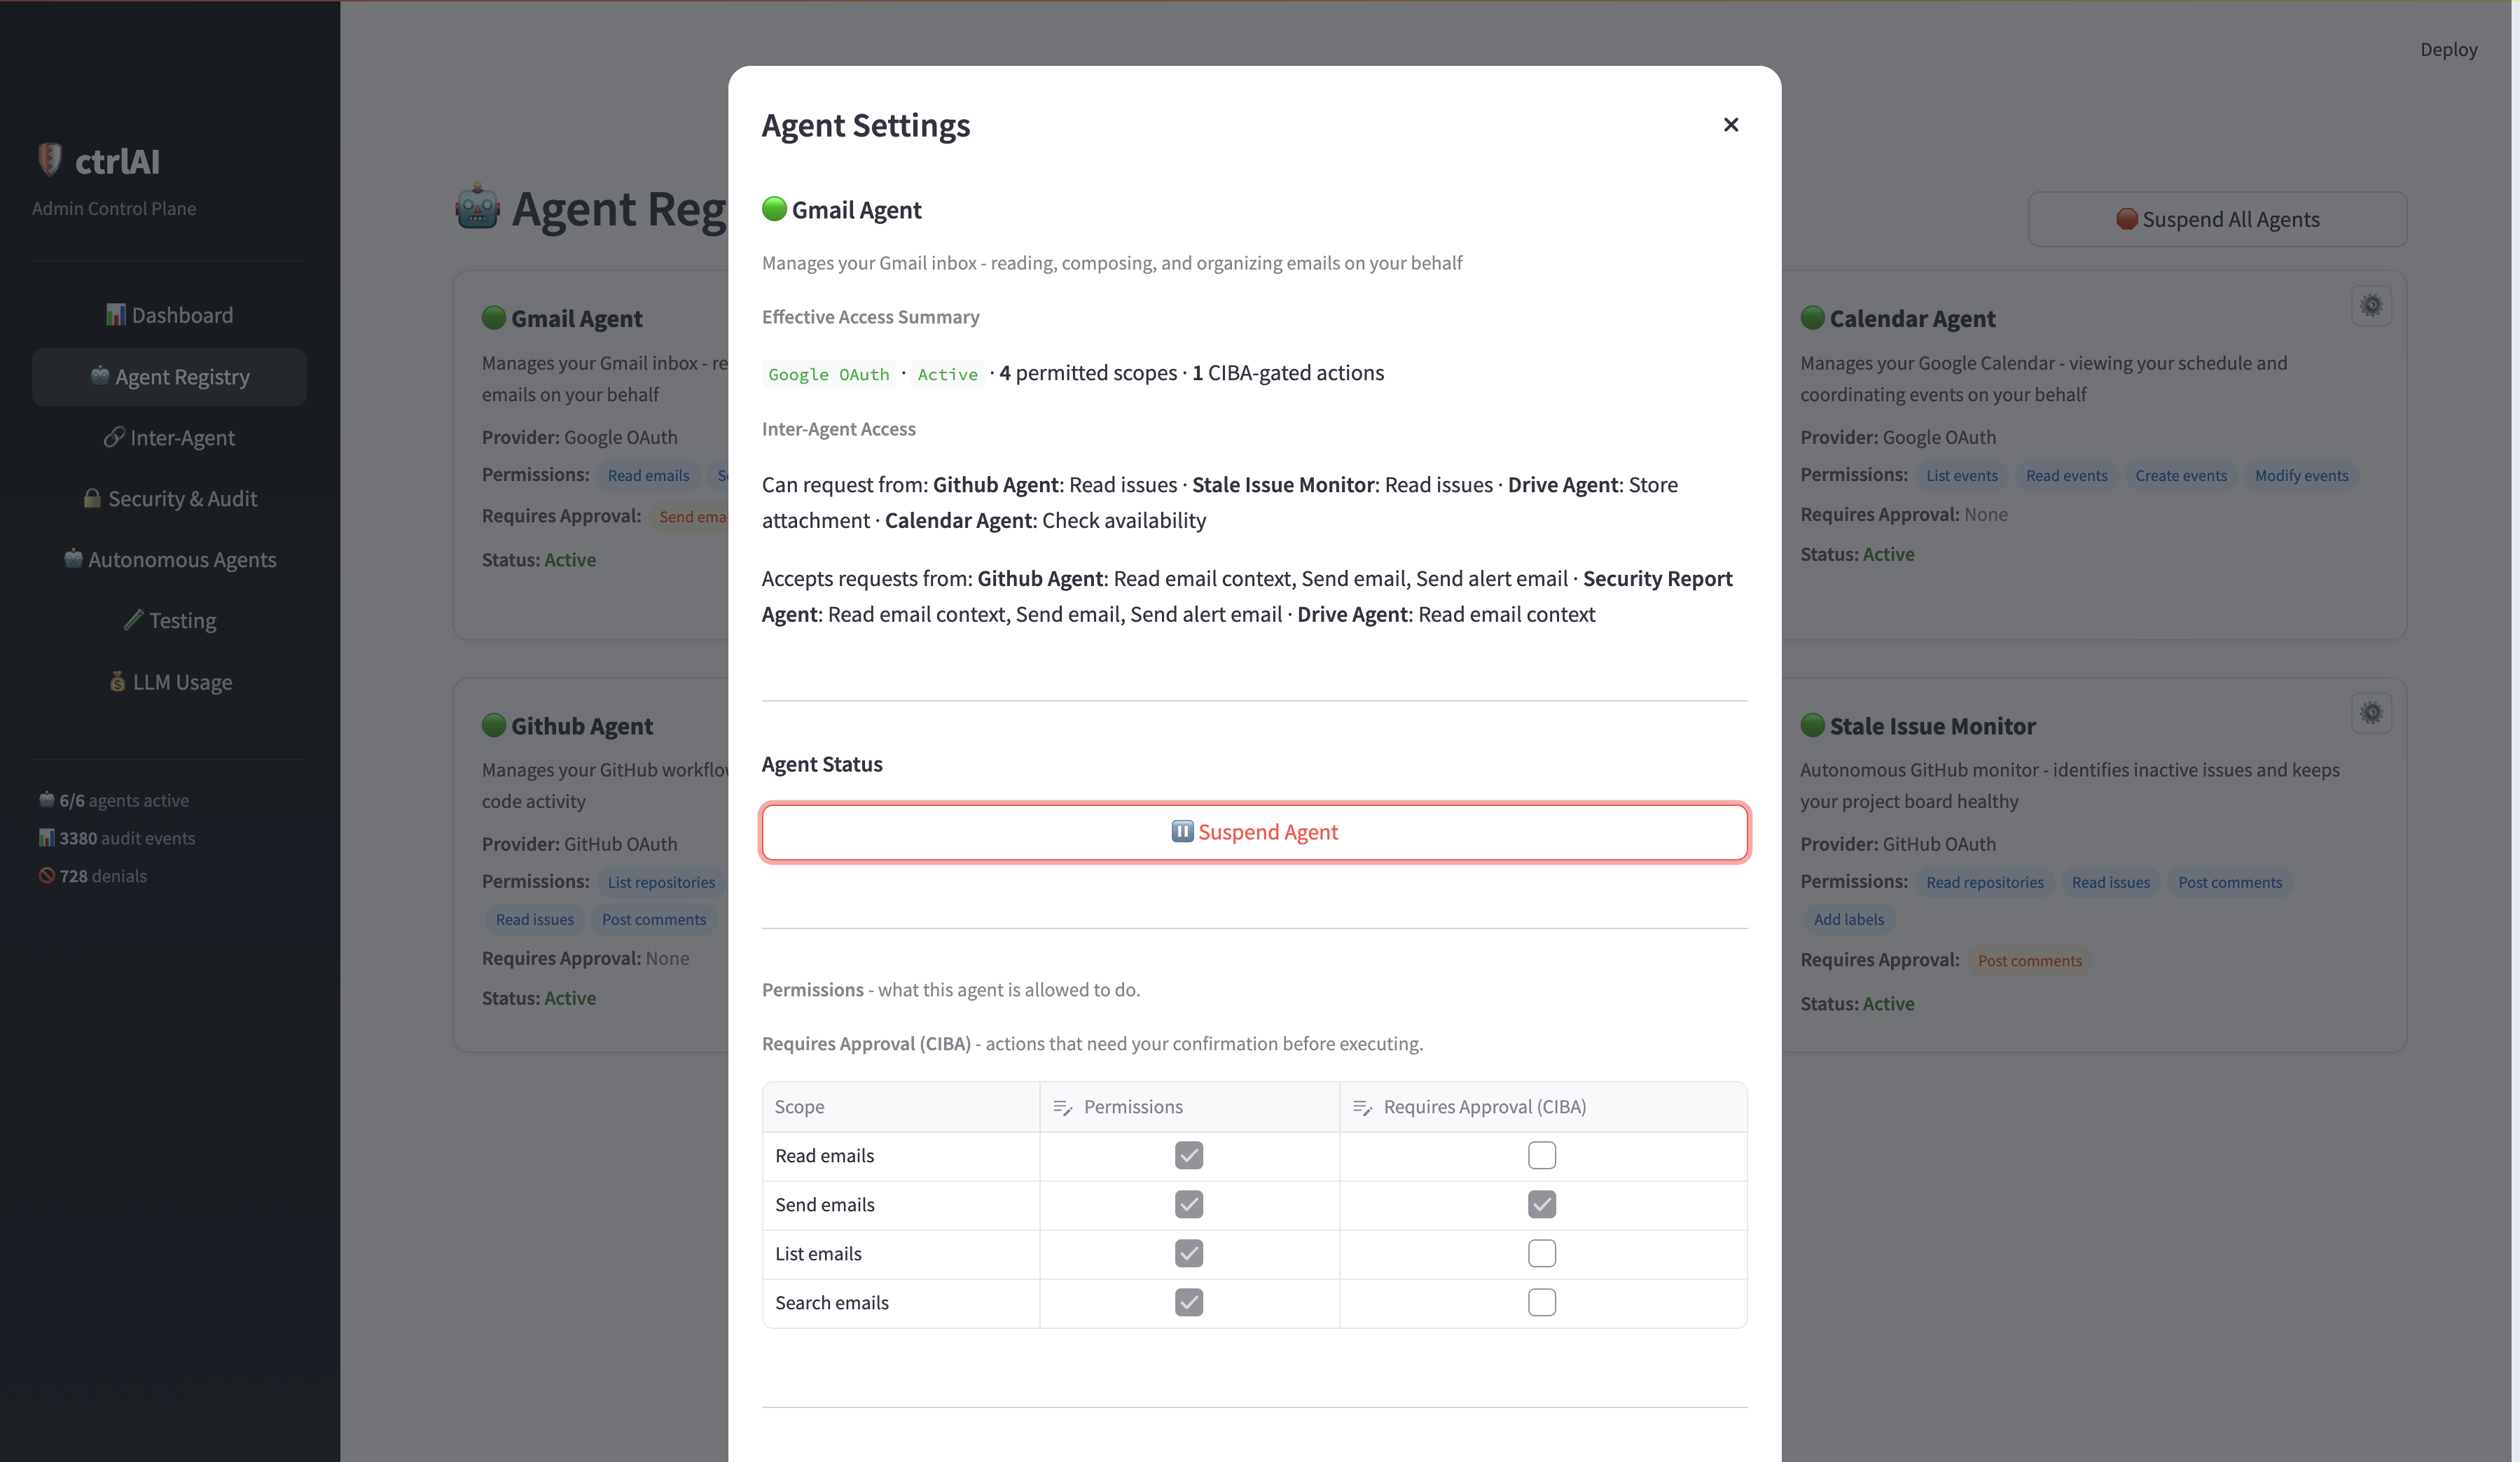This screenshot has height=1462, width=2520.
Task: Click the Dashboard chart icon in sidebar
Action: click(116, 315)
